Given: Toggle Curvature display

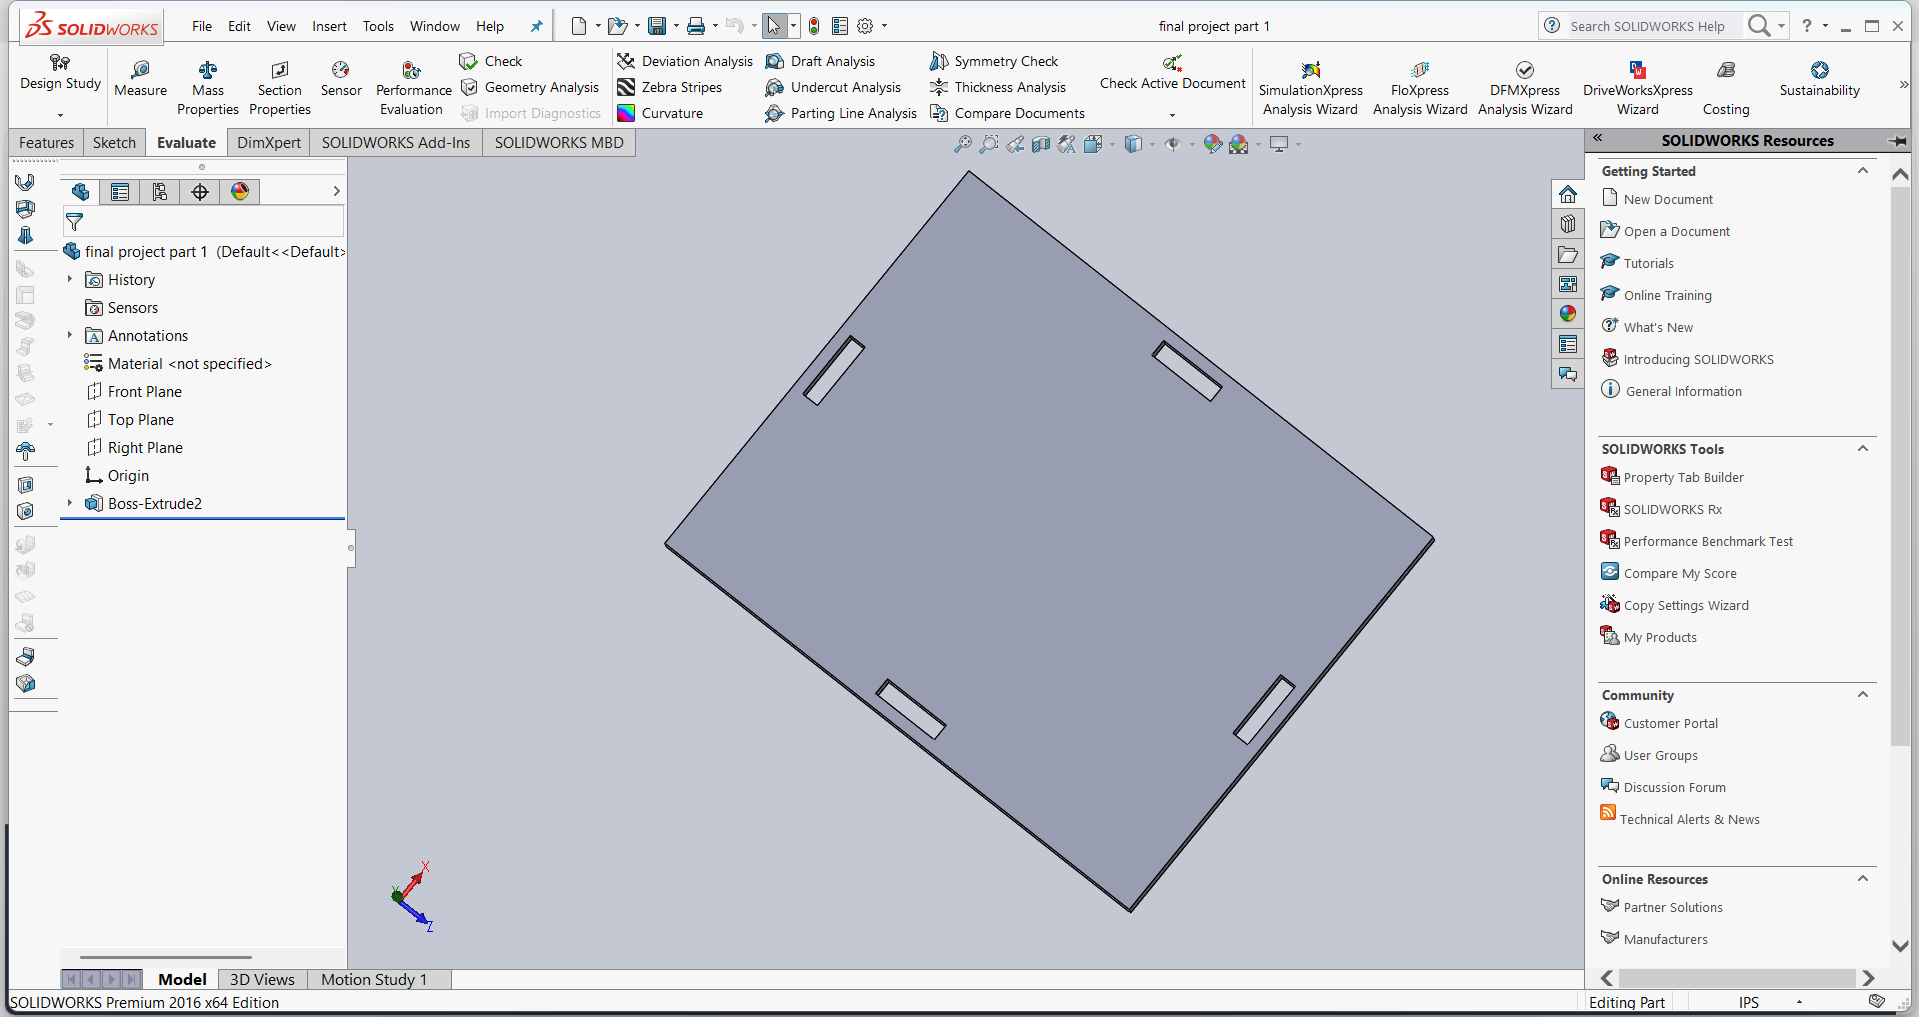Looking at the screenshot, I should (660, 113).
